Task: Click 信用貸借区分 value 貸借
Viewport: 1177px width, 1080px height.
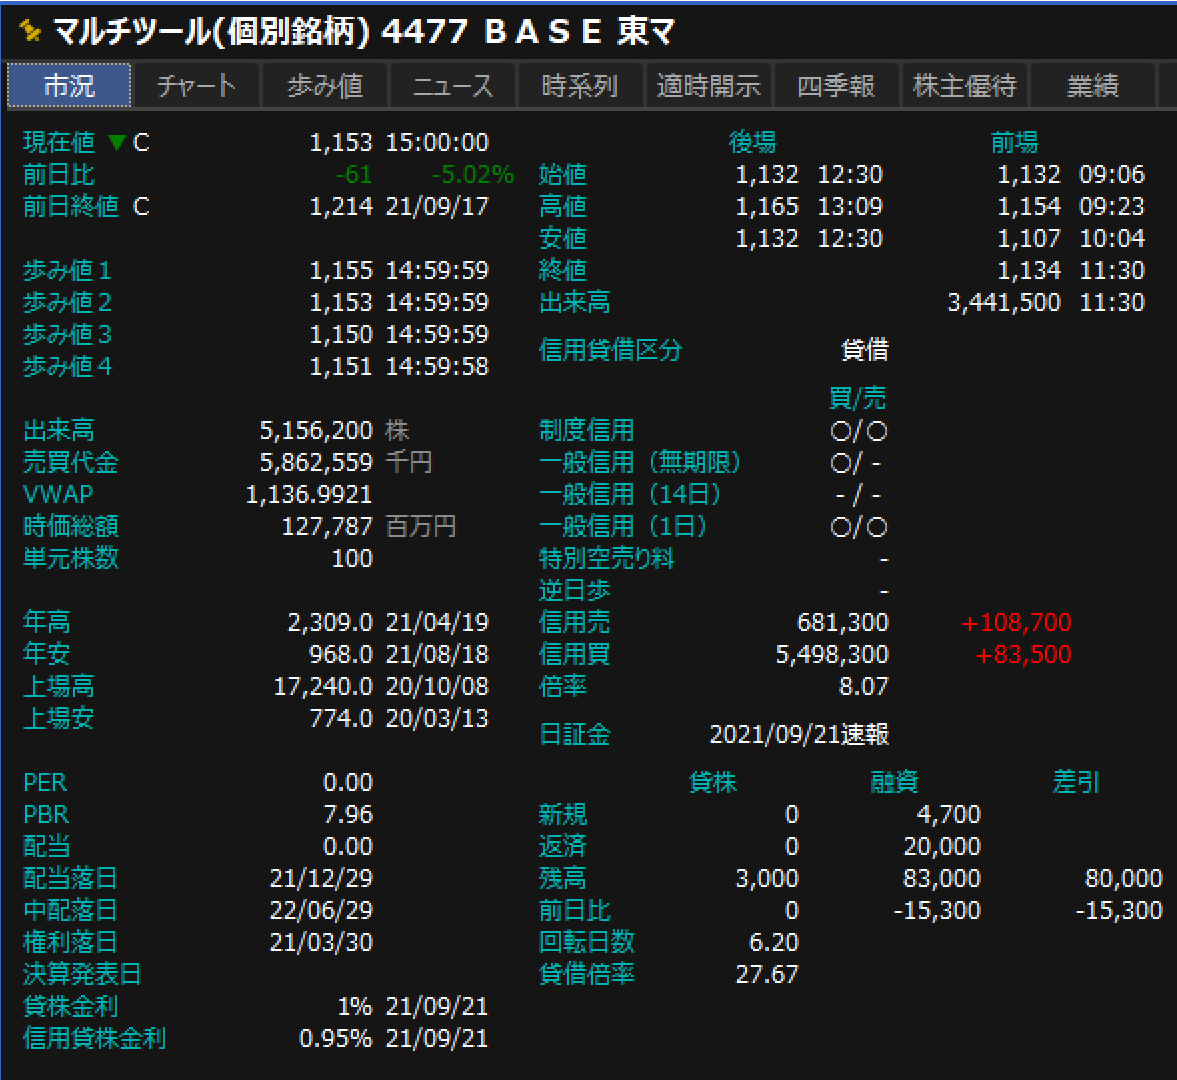Action: (x=865, y=350)
